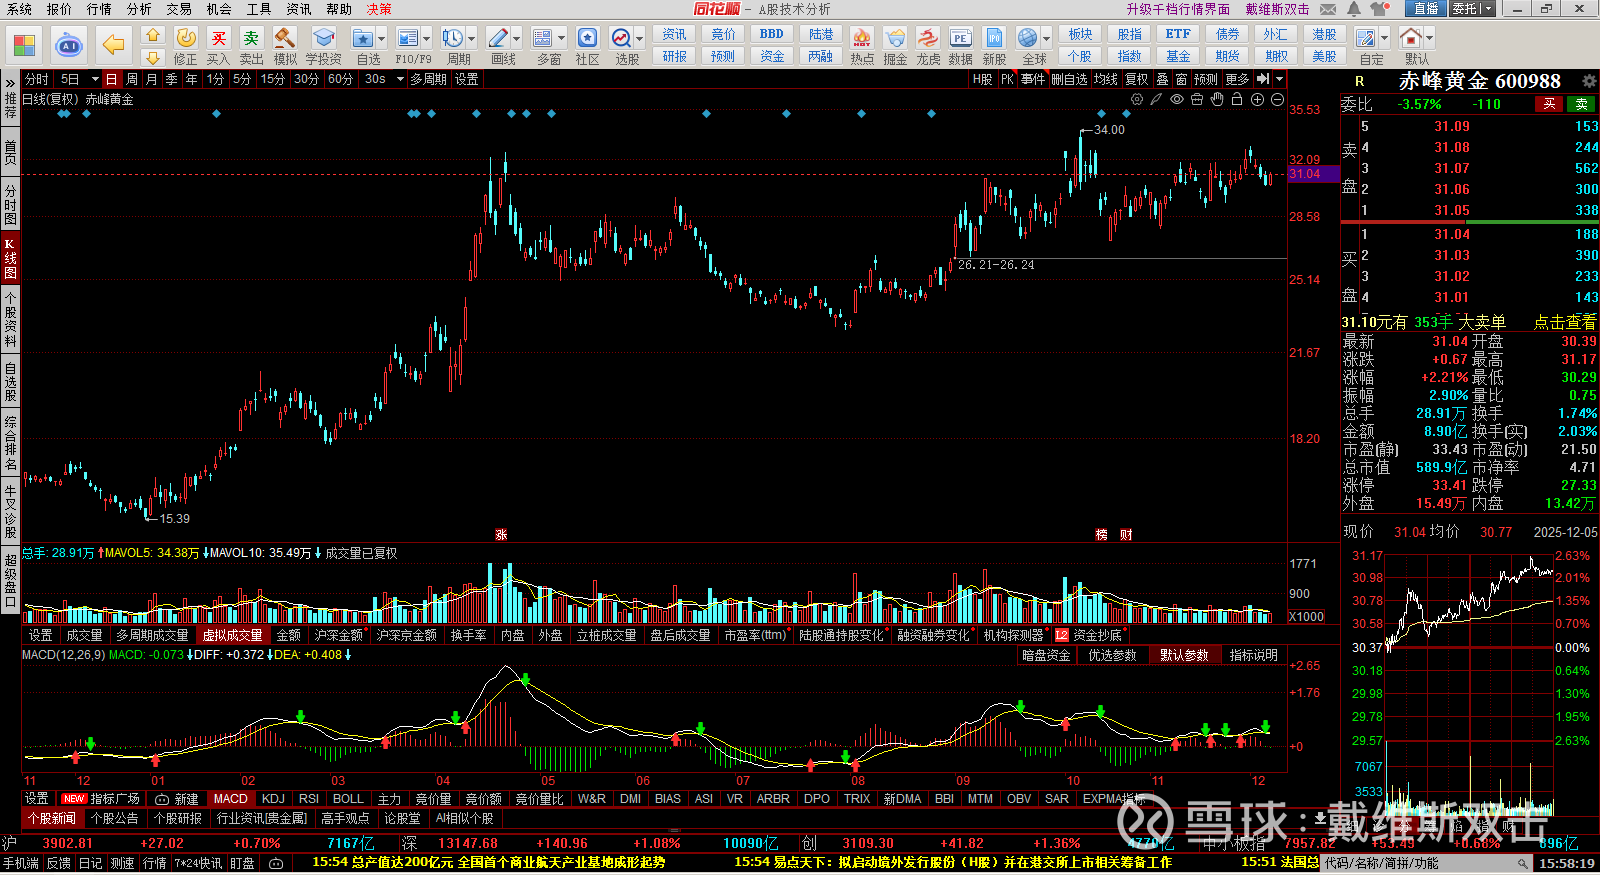
Task: Open the 周期 period dropdown arrow
Action: 471,39
